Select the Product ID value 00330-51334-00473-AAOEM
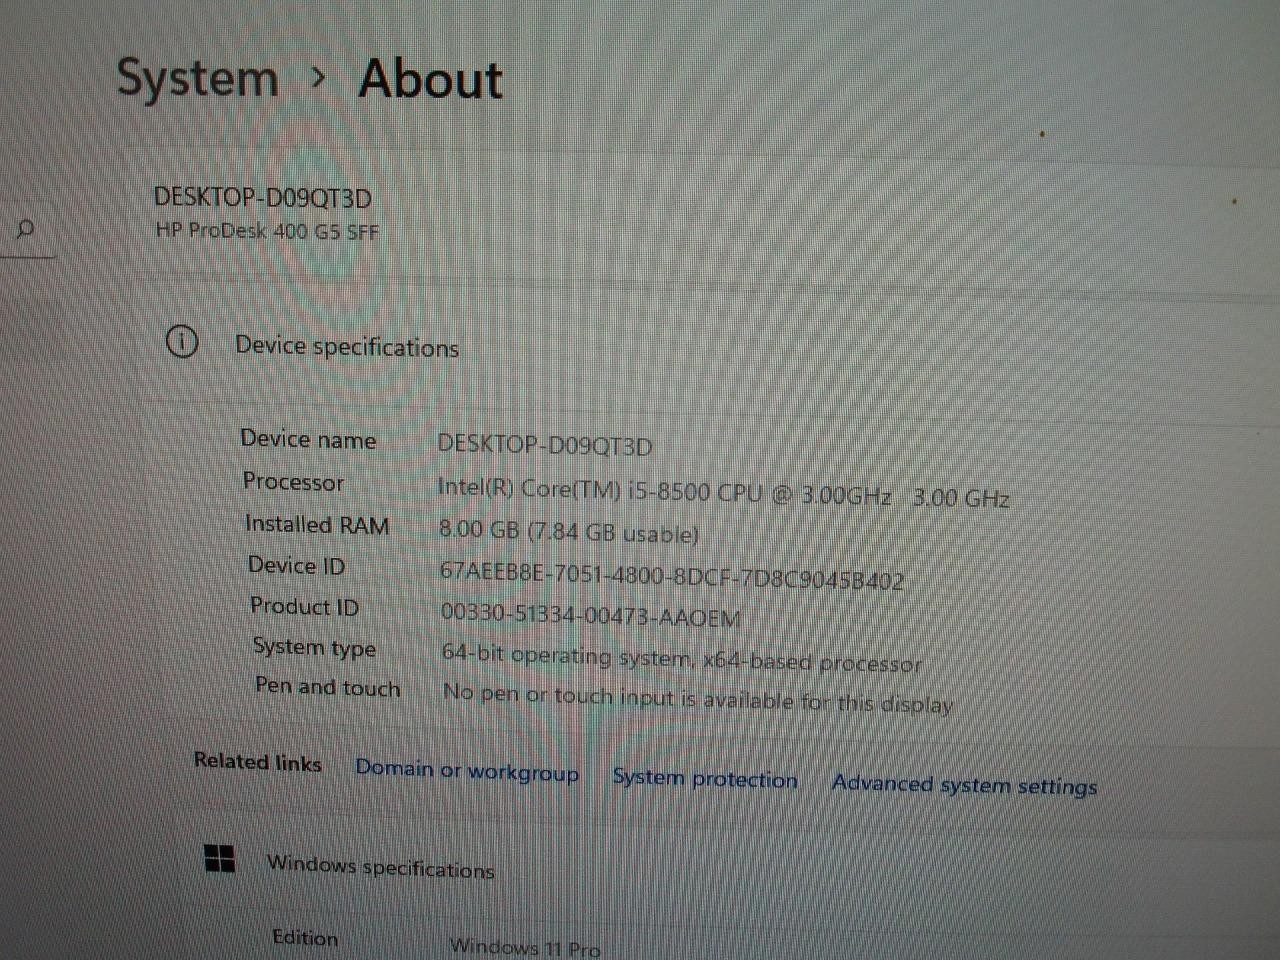Screen dimensions: 1280x960 [591, 615]
